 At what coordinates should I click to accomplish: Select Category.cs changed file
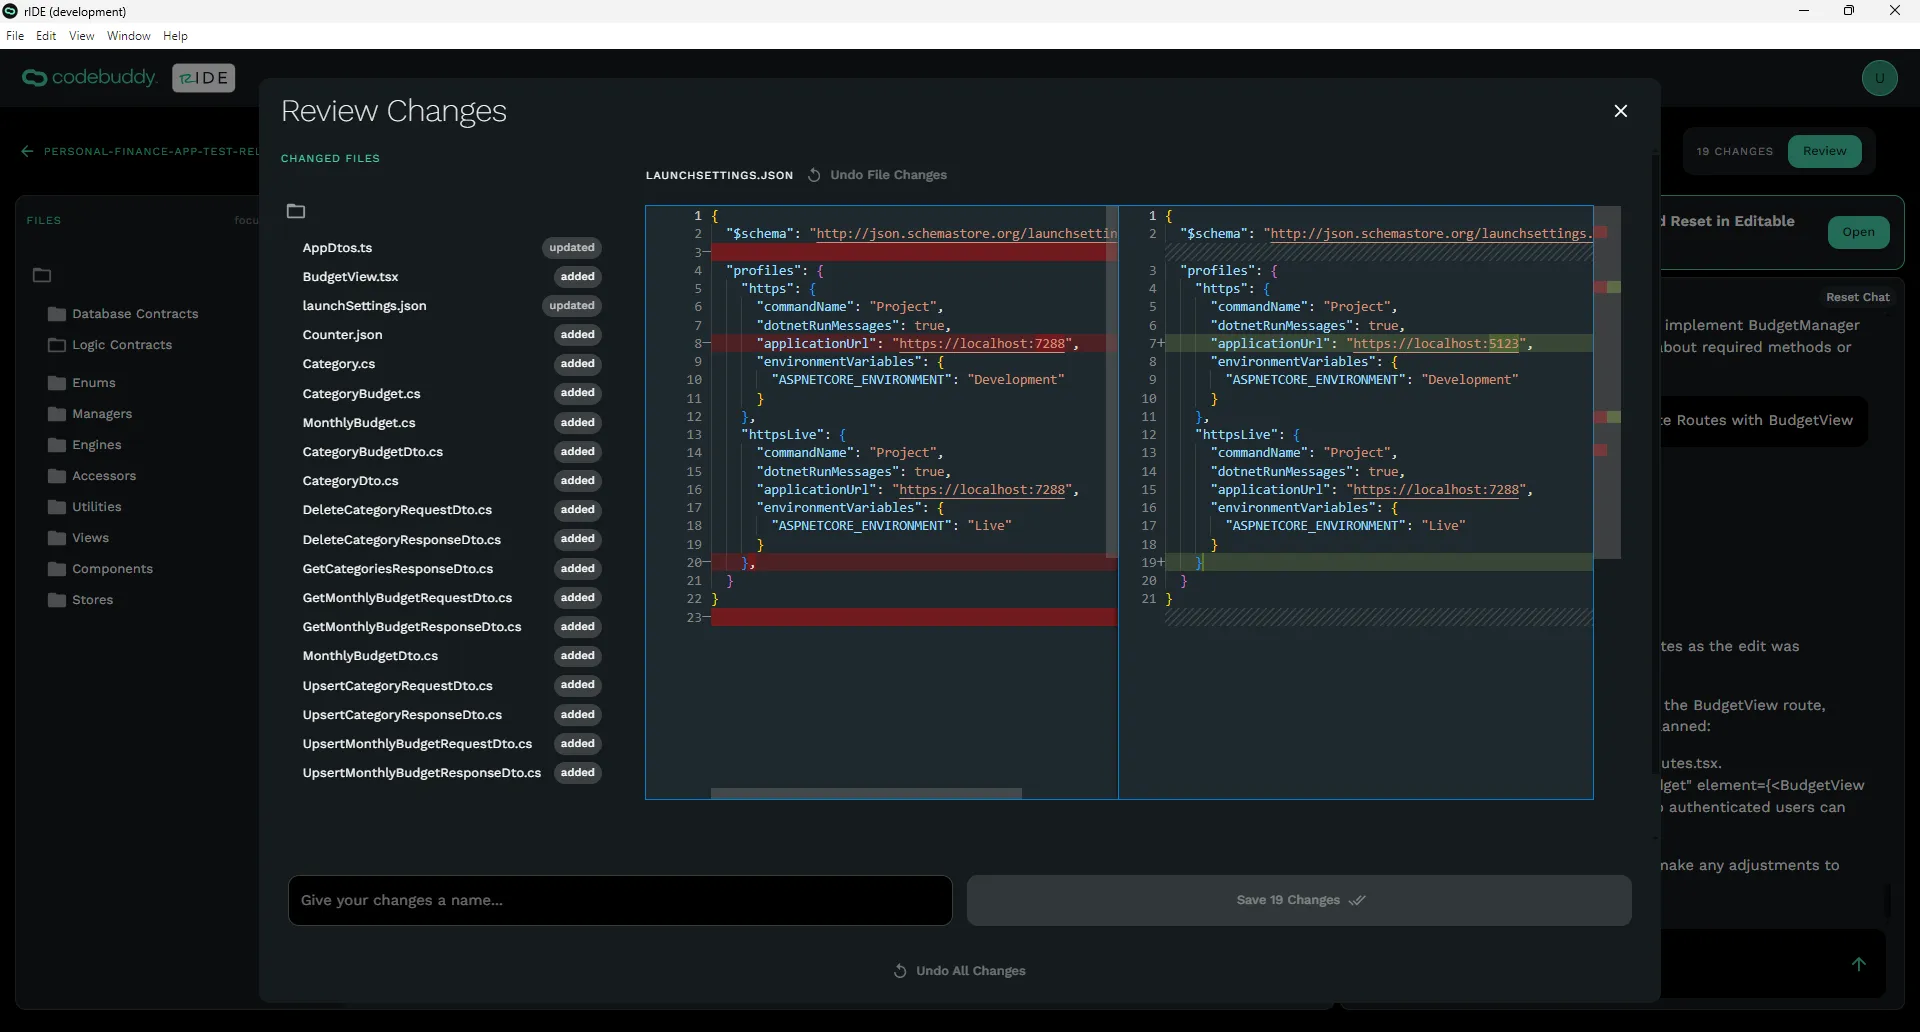pos(338,364)
